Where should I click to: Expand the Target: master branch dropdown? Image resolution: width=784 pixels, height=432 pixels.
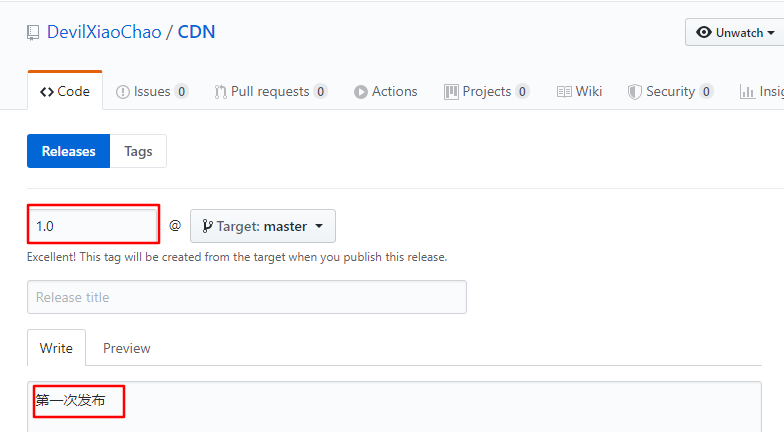tap(263, 226)
